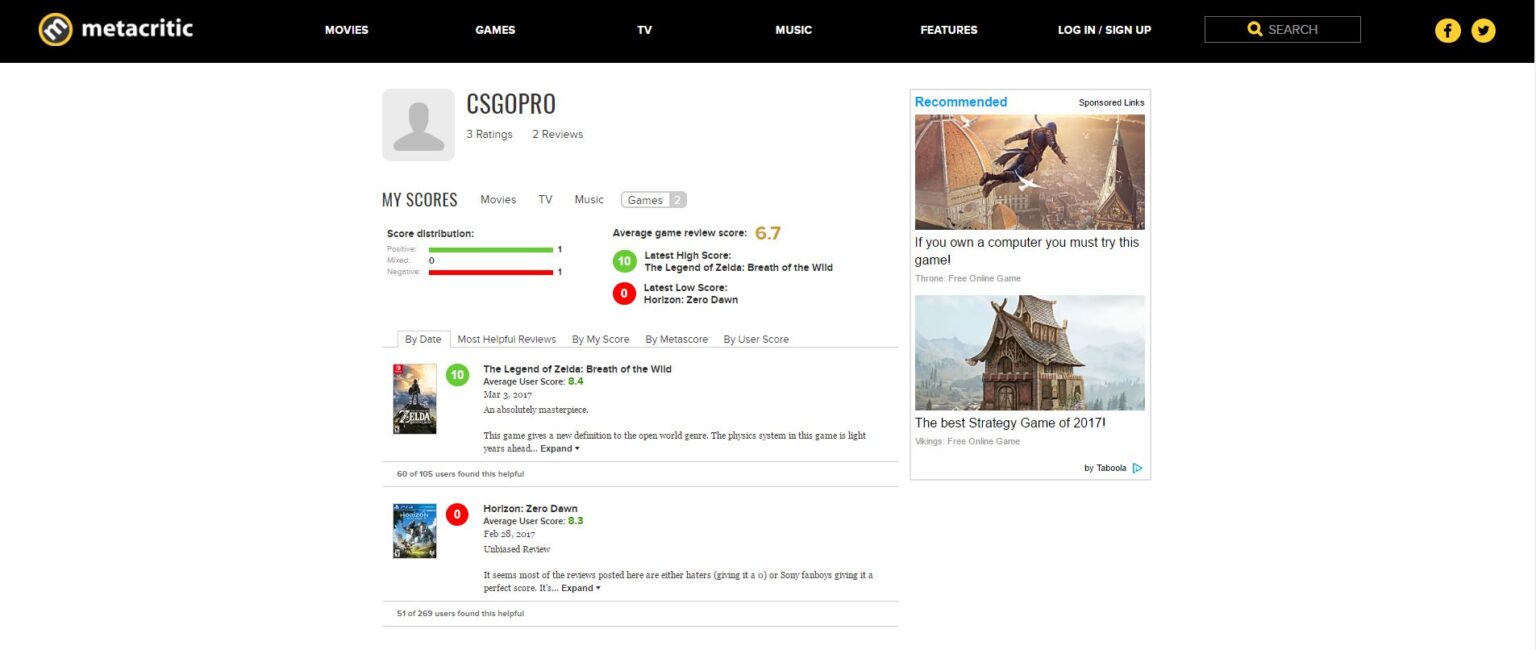Click 'If you own a computer' ad headline
This screenshot has height=650, width=1536.
point(1027,251)
